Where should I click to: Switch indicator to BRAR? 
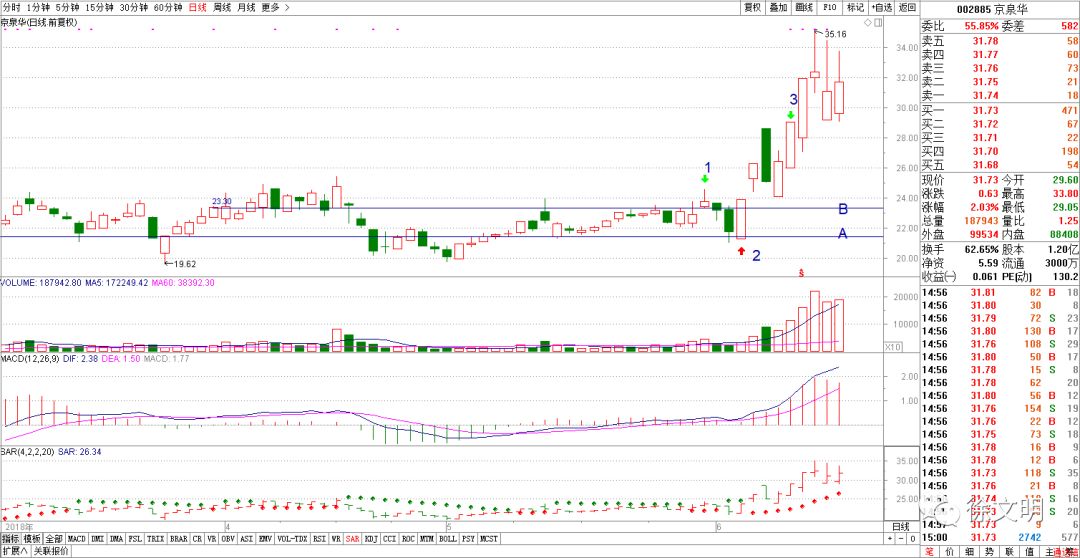coord(178,538)
